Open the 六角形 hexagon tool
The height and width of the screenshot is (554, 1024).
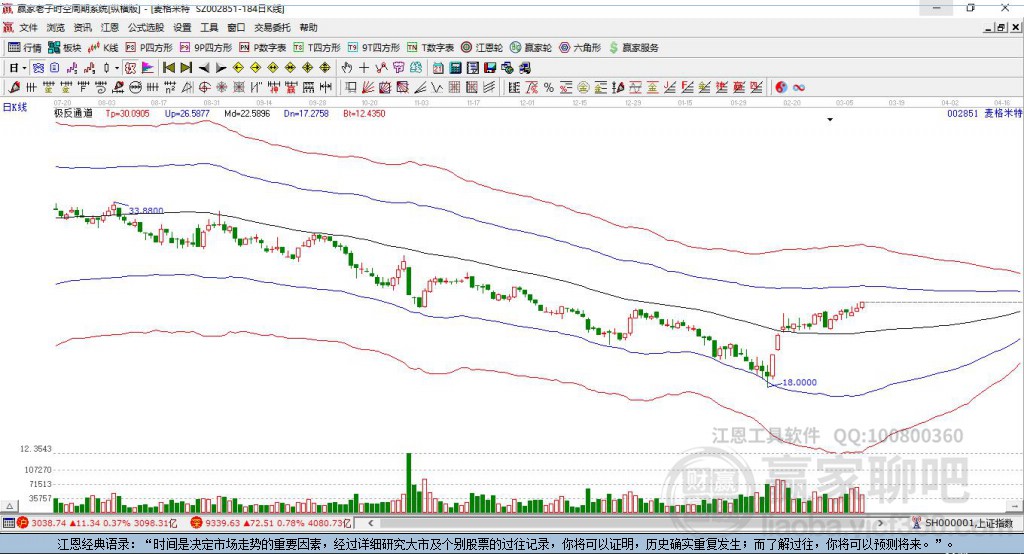click(580, 48)
